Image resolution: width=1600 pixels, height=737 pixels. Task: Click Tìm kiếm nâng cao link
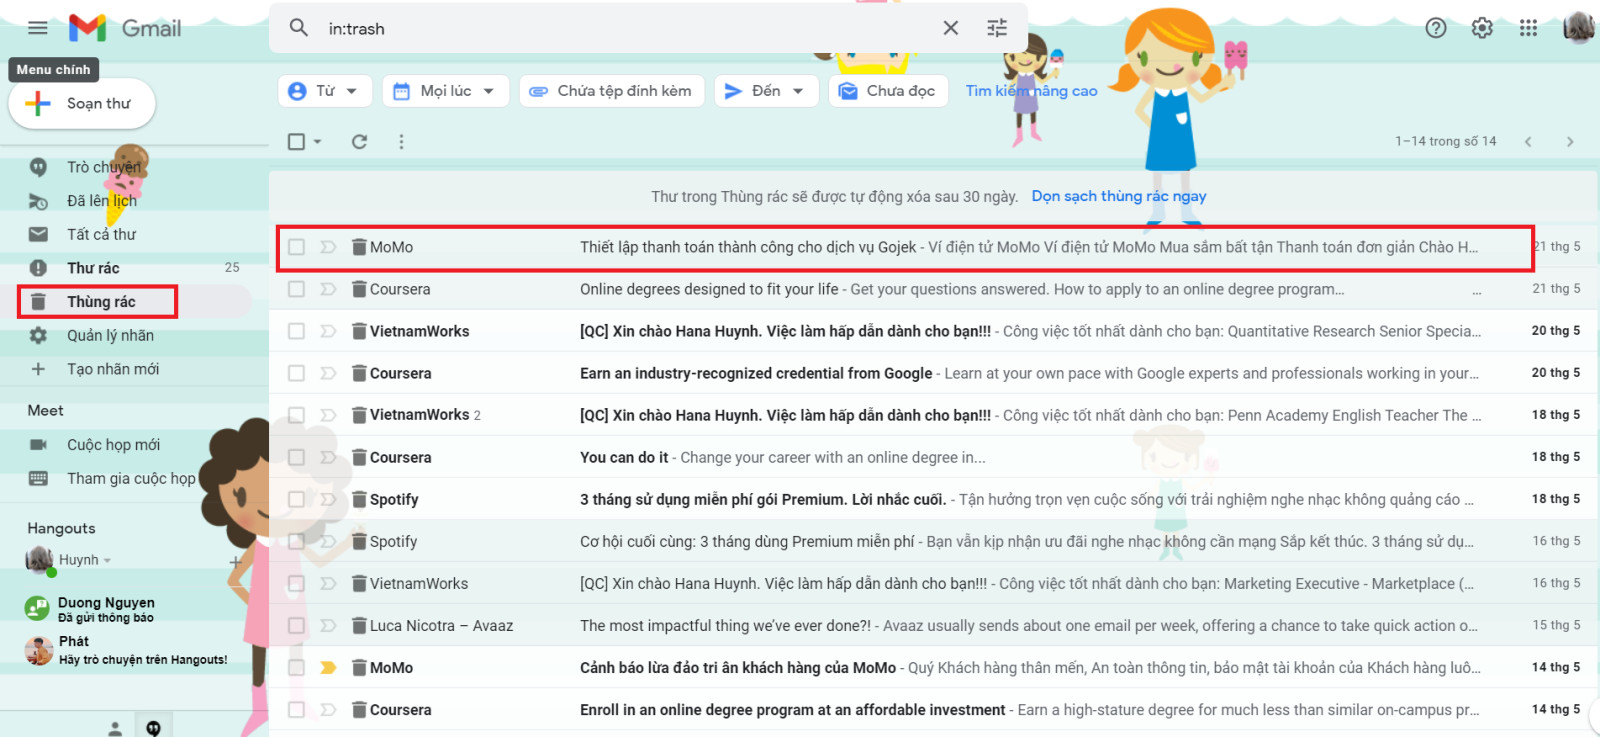click(x=1031, y=91)
